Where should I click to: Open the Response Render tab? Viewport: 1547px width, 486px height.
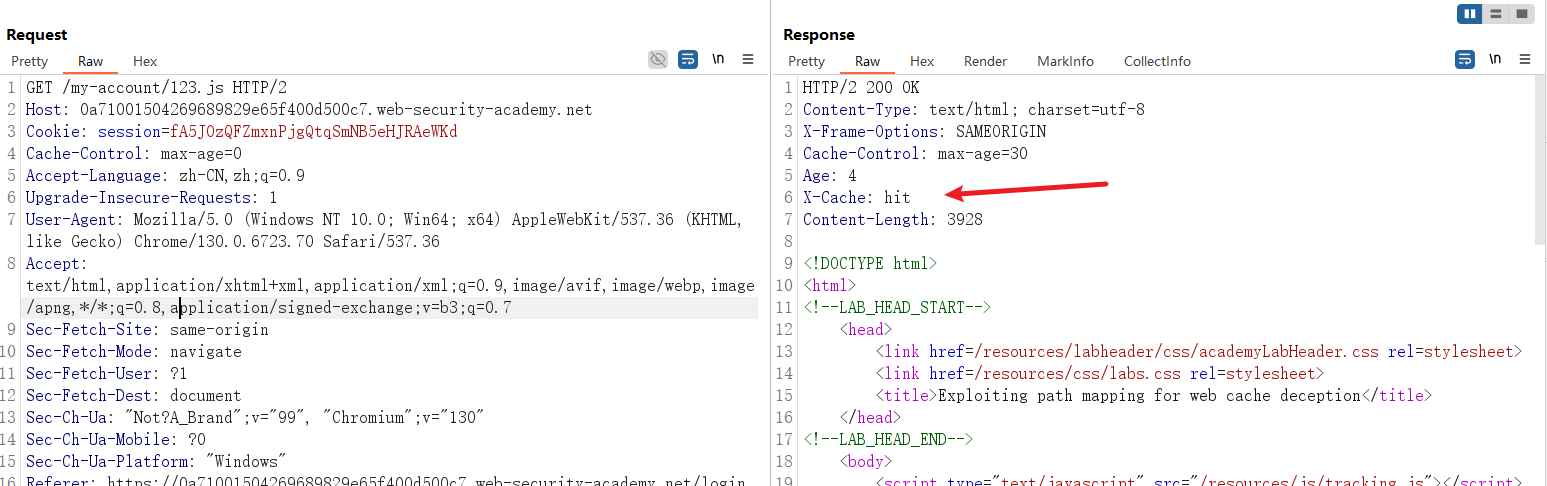pos(985,61)
